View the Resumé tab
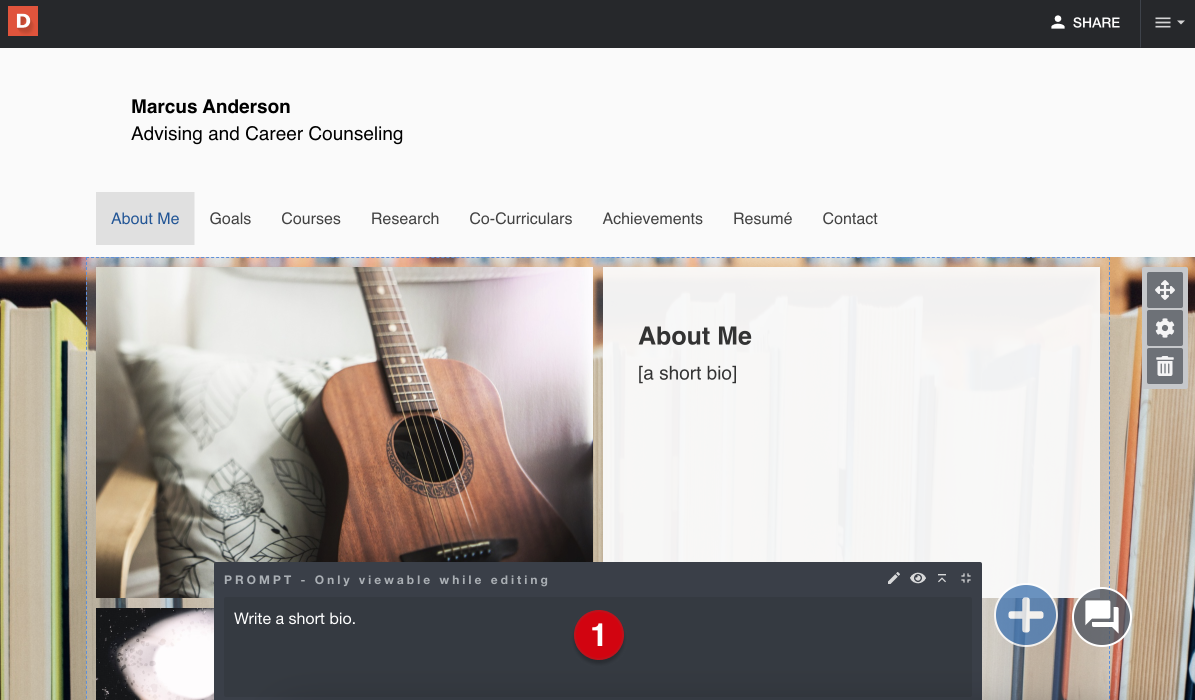Image resolution: width=1195 pixels, height=700 pixels. tap(762, 219)
